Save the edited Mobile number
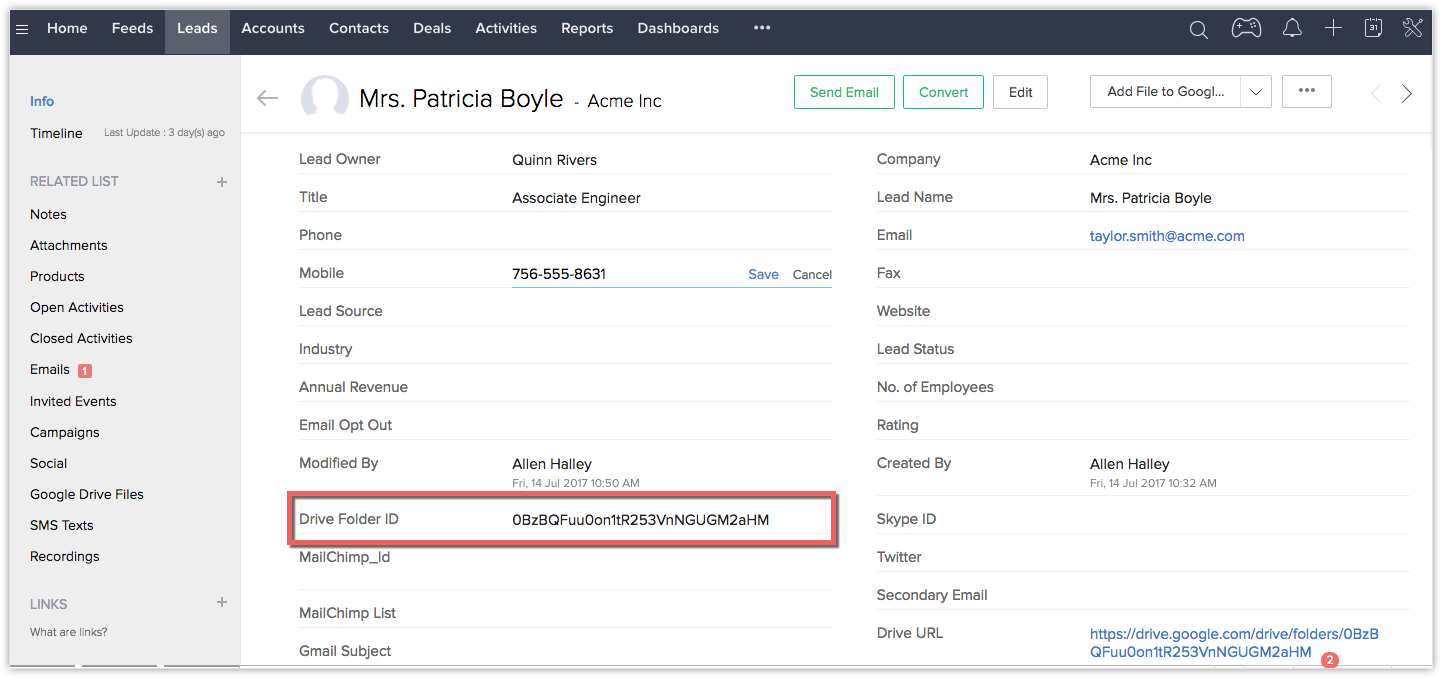The height and width of the screenshot is (678, 1442). tap(763, 274)
